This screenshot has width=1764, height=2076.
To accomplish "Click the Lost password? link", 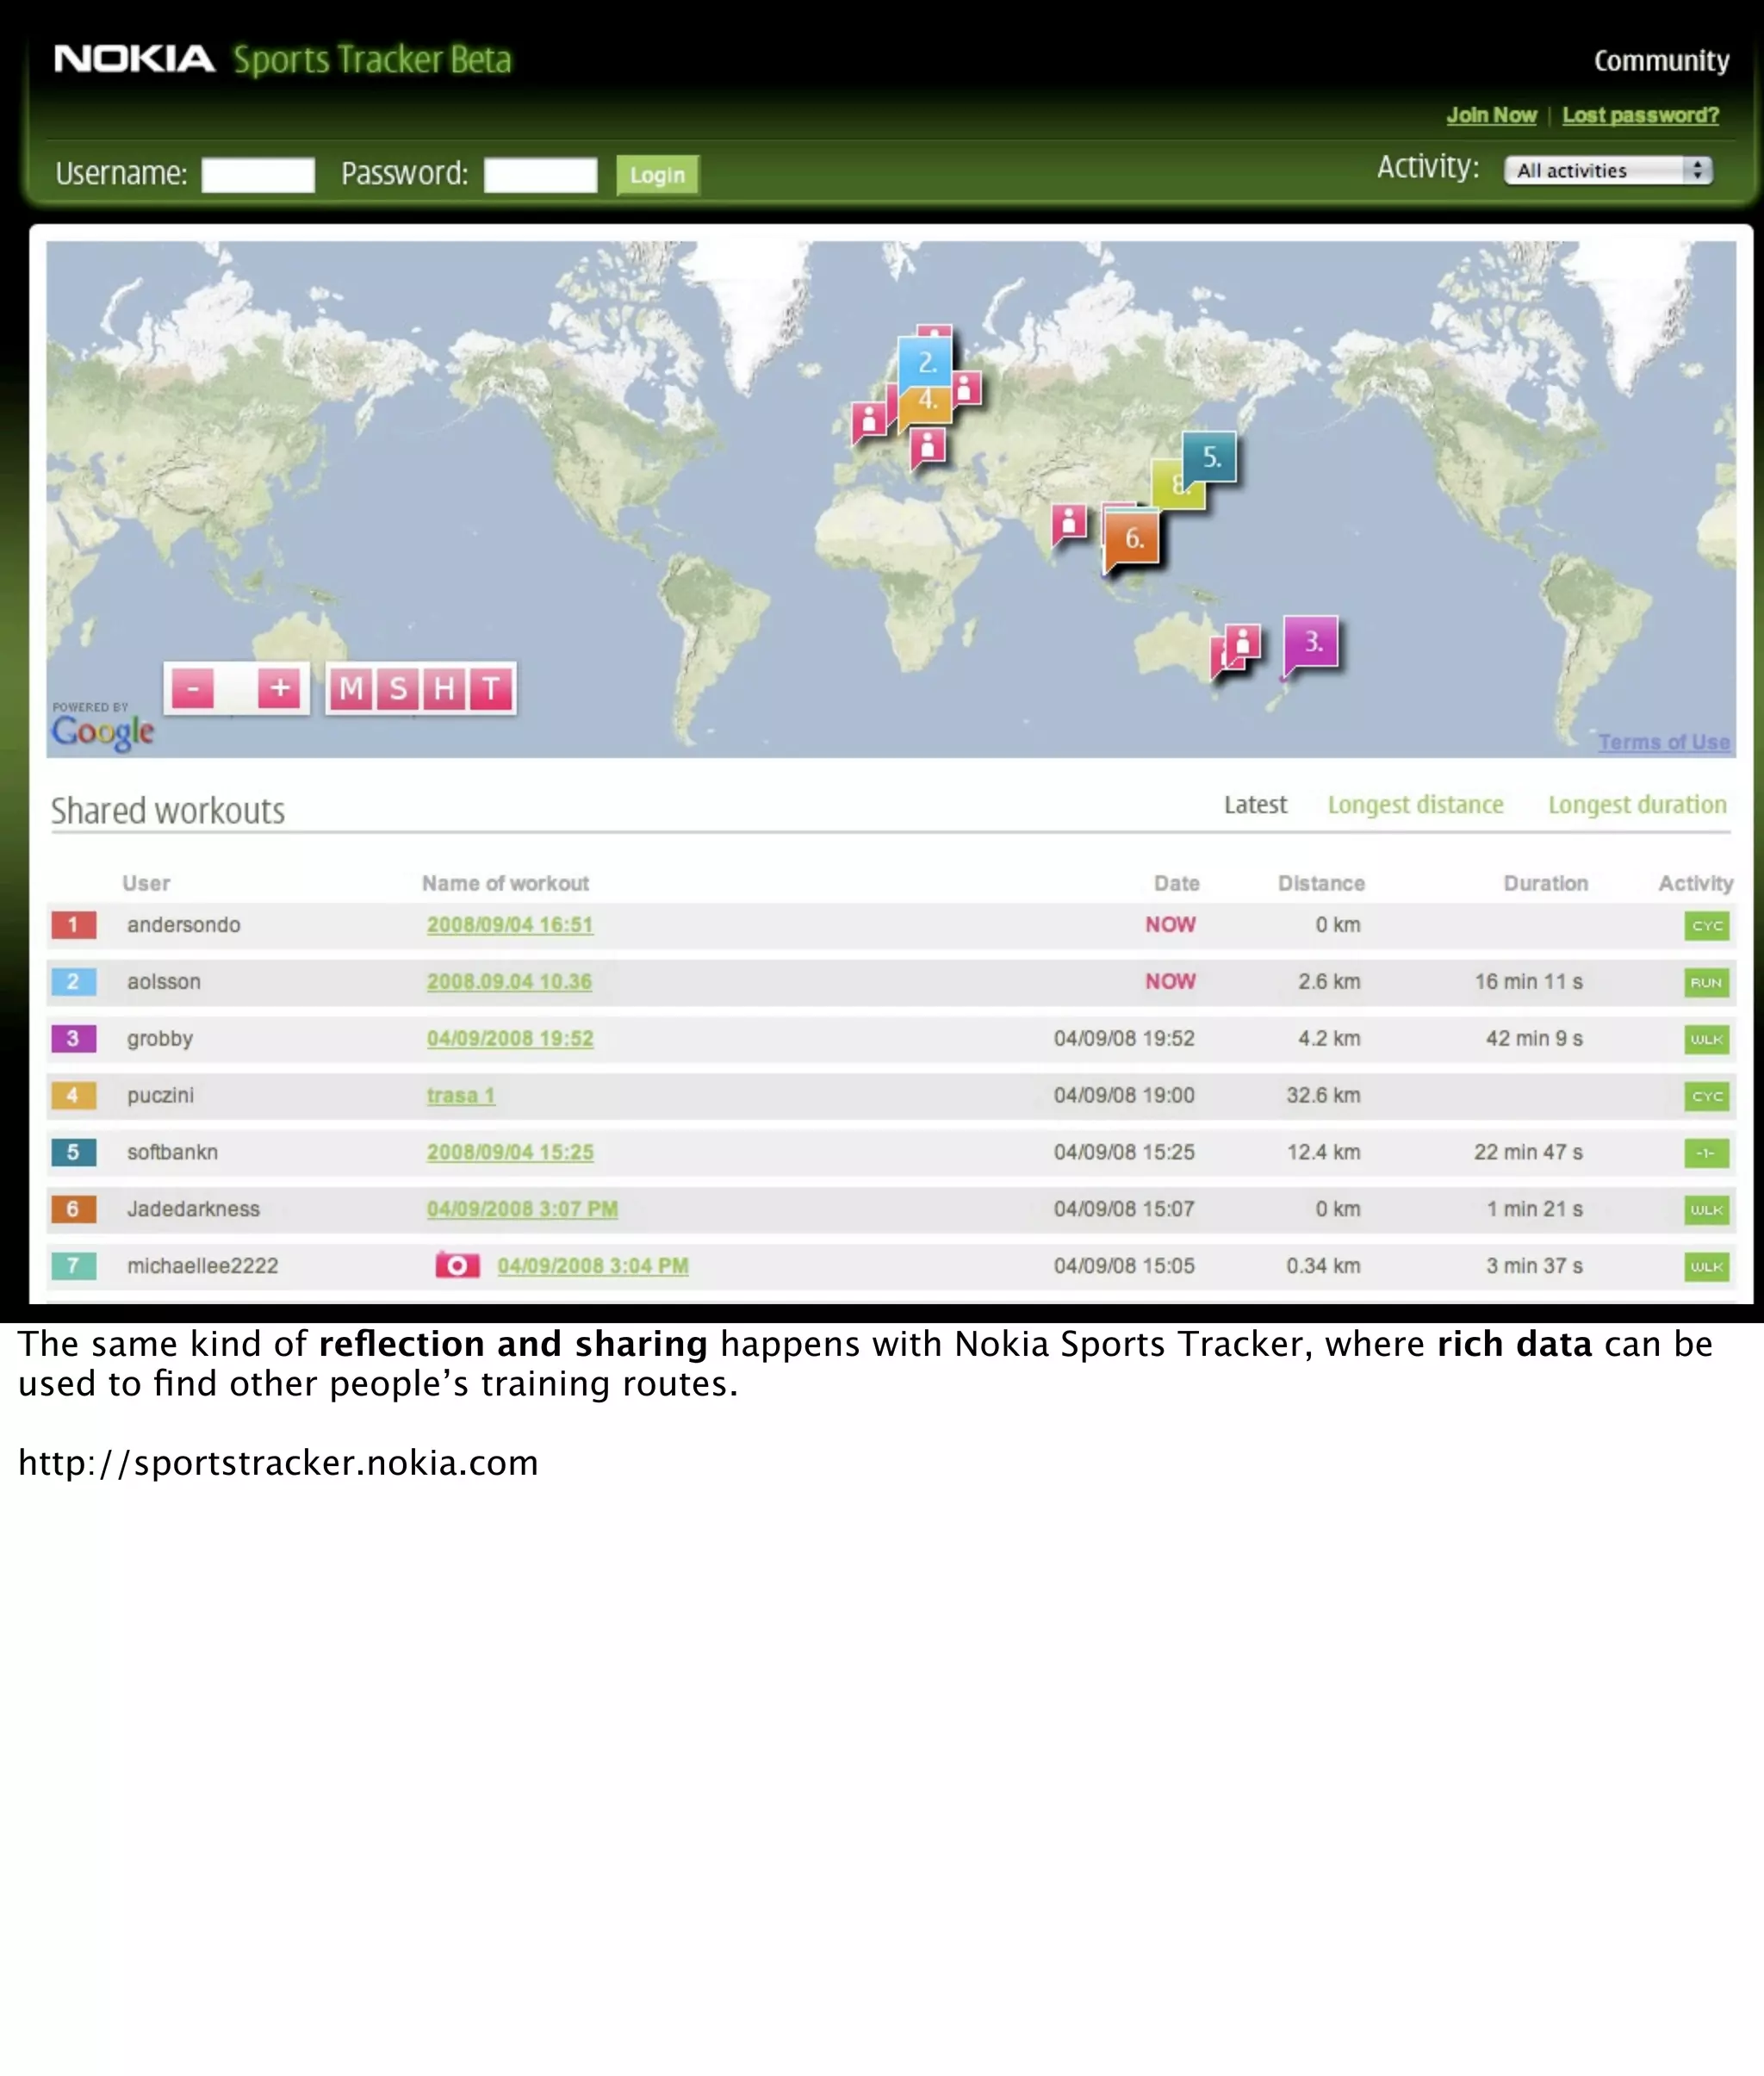I will tap(1640, 115).
